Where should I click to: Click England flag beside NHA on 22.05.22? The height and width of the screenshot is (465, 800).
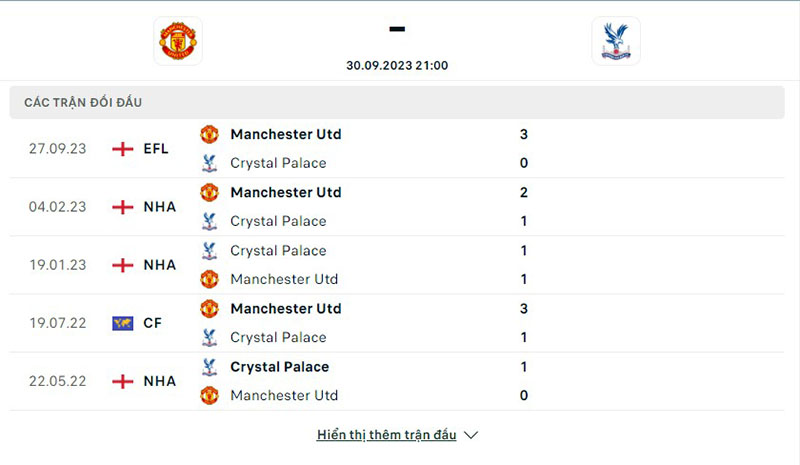123,381
